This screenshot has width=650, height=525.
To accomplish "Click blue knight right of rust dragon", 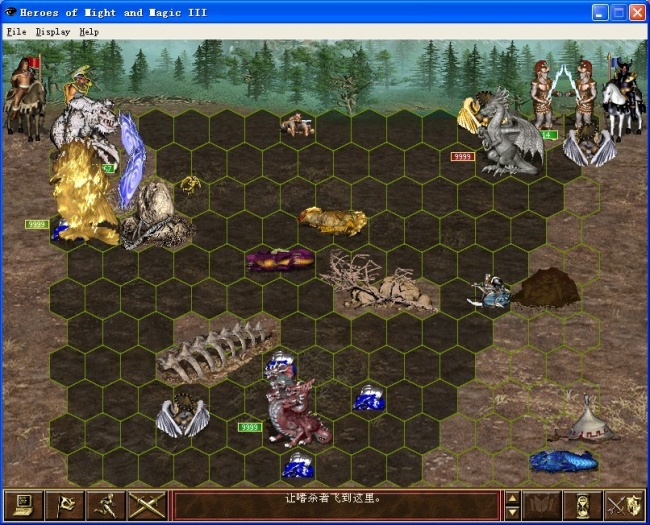I will click(x=369, y=398).
